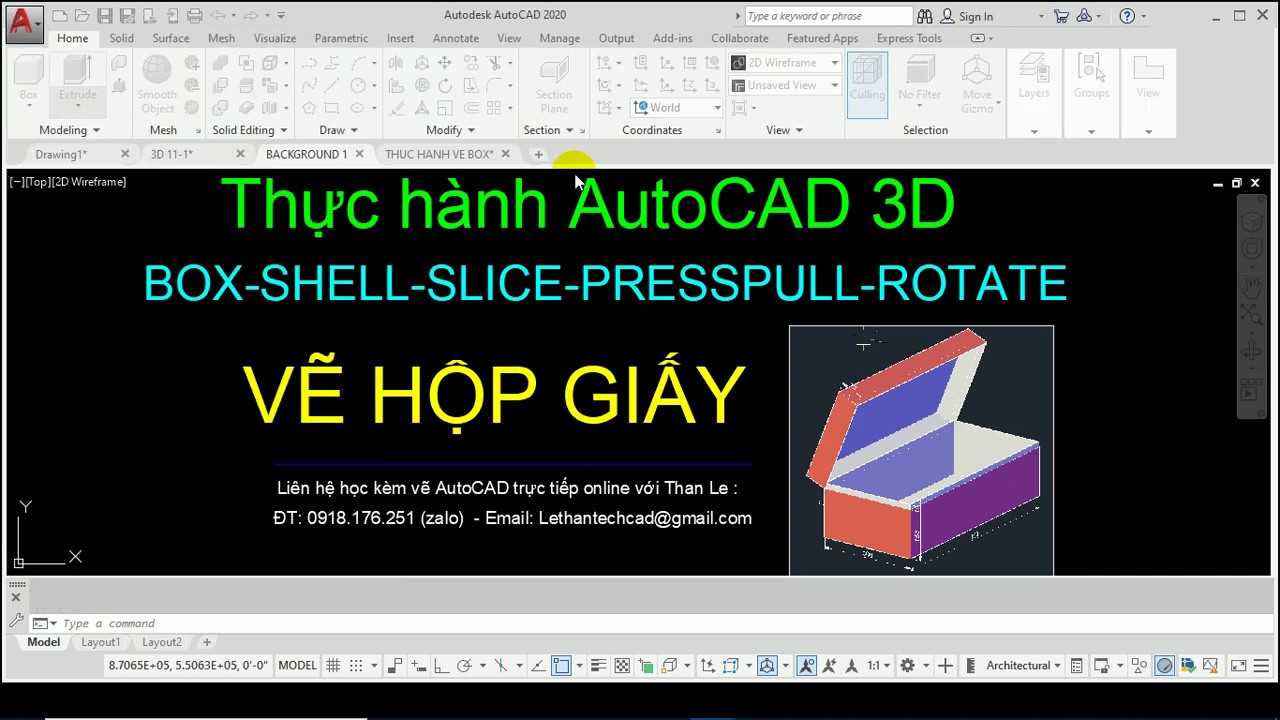The image size is (1280, 720).
Task: Open the 1:1 annotation scale dropdown
Action: point(879,666)
